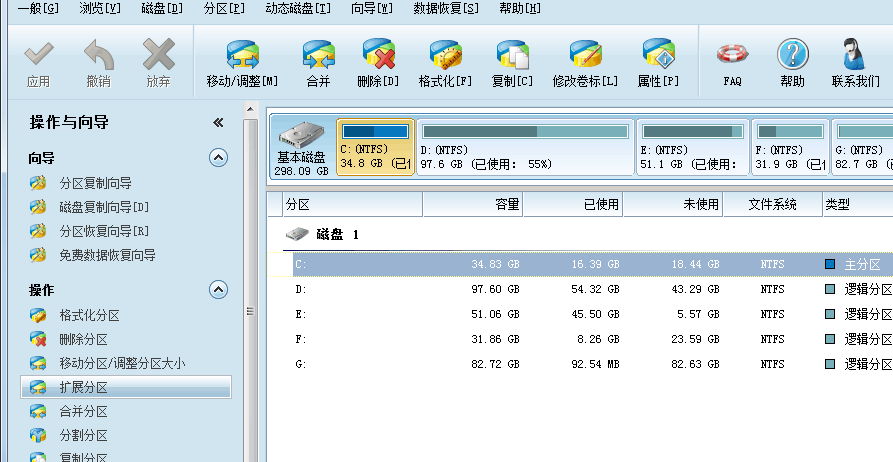The image size is (893, 462).
Task: Start the 免费数据恢复向导 wizard
Action: tap(108, 255)
